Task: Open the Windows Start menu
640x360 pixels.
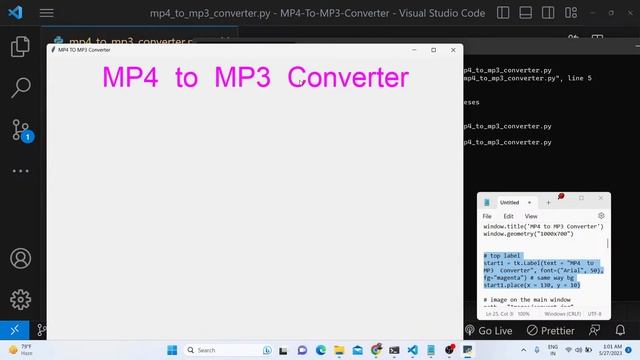Action: 172,350
